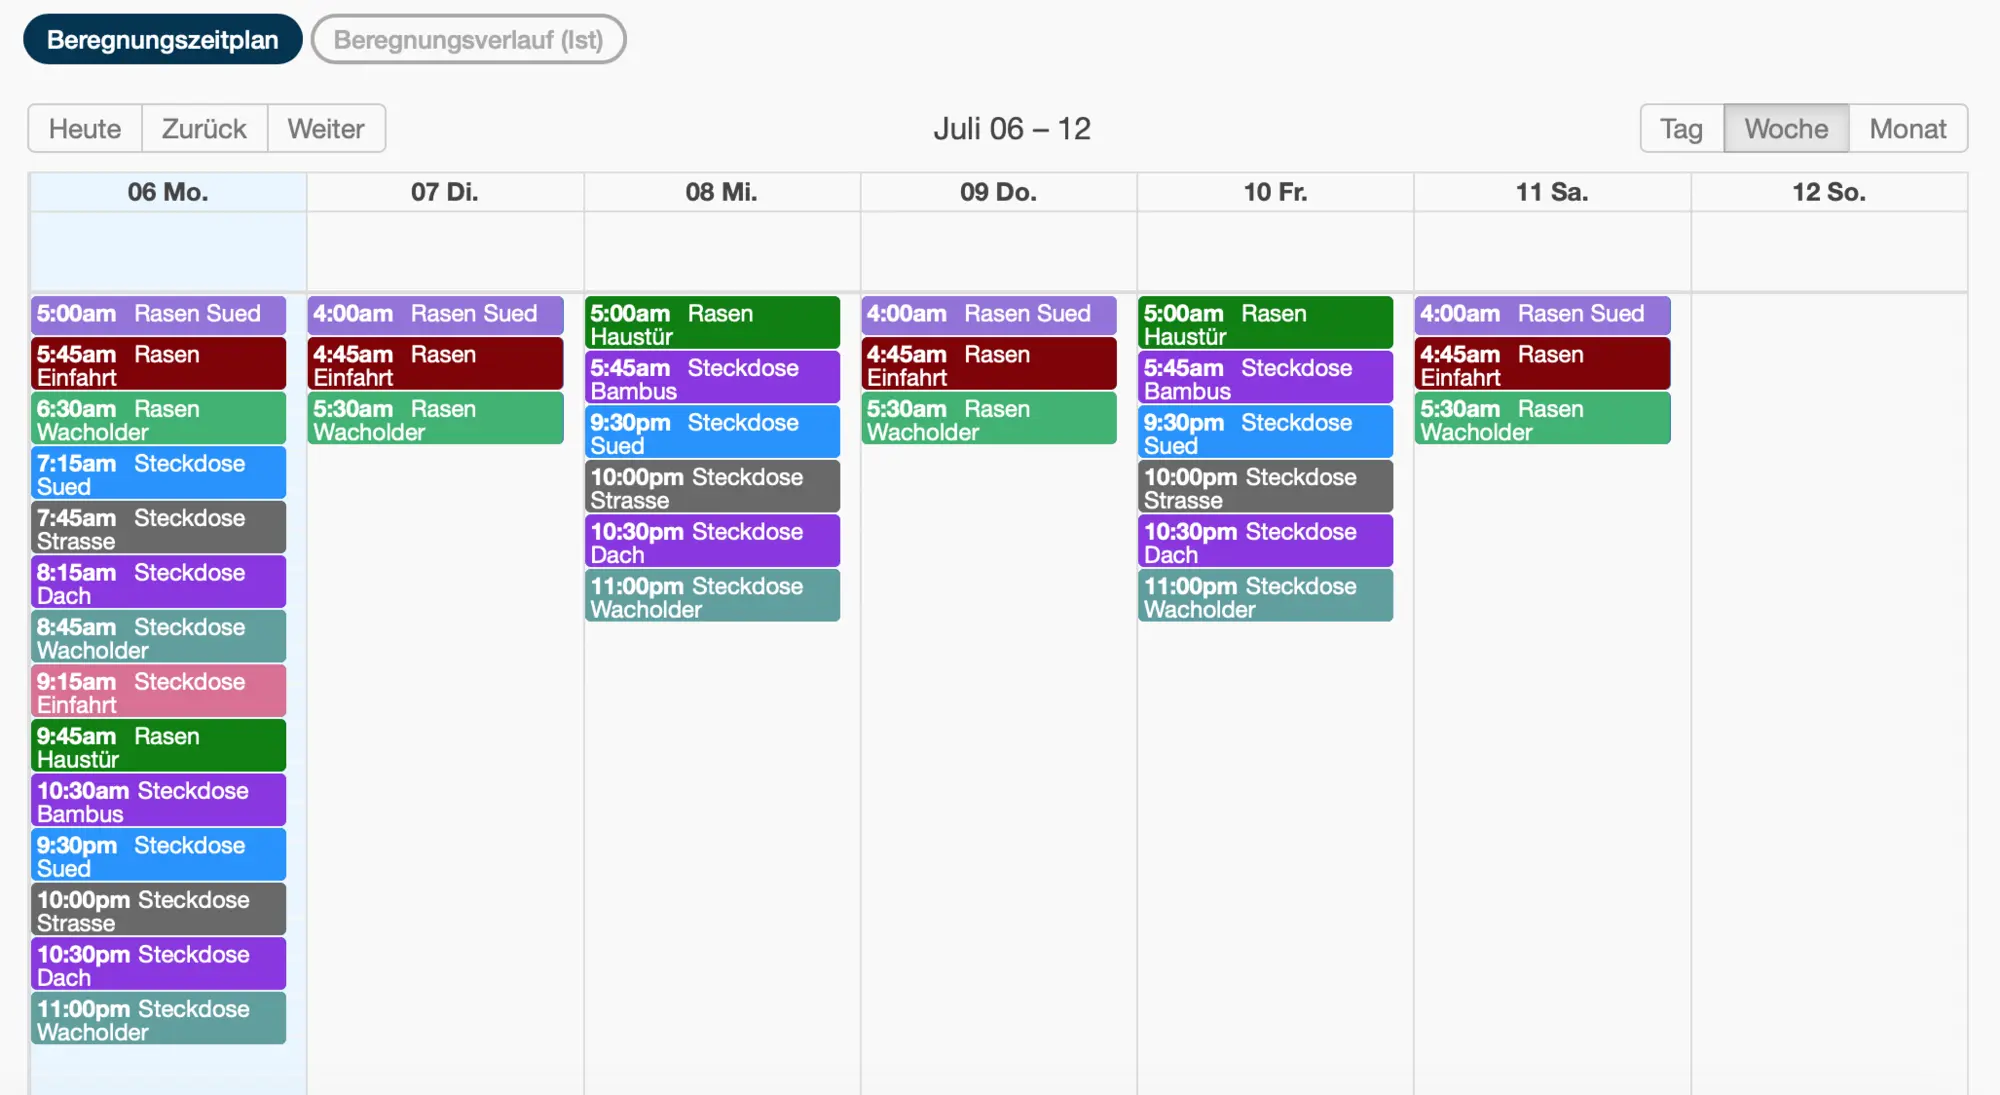Select Monday 7:15am Steckdose Sued event
This screenshot has height=1095, width=2000.
pyautogui.click(x=158, y=474)
